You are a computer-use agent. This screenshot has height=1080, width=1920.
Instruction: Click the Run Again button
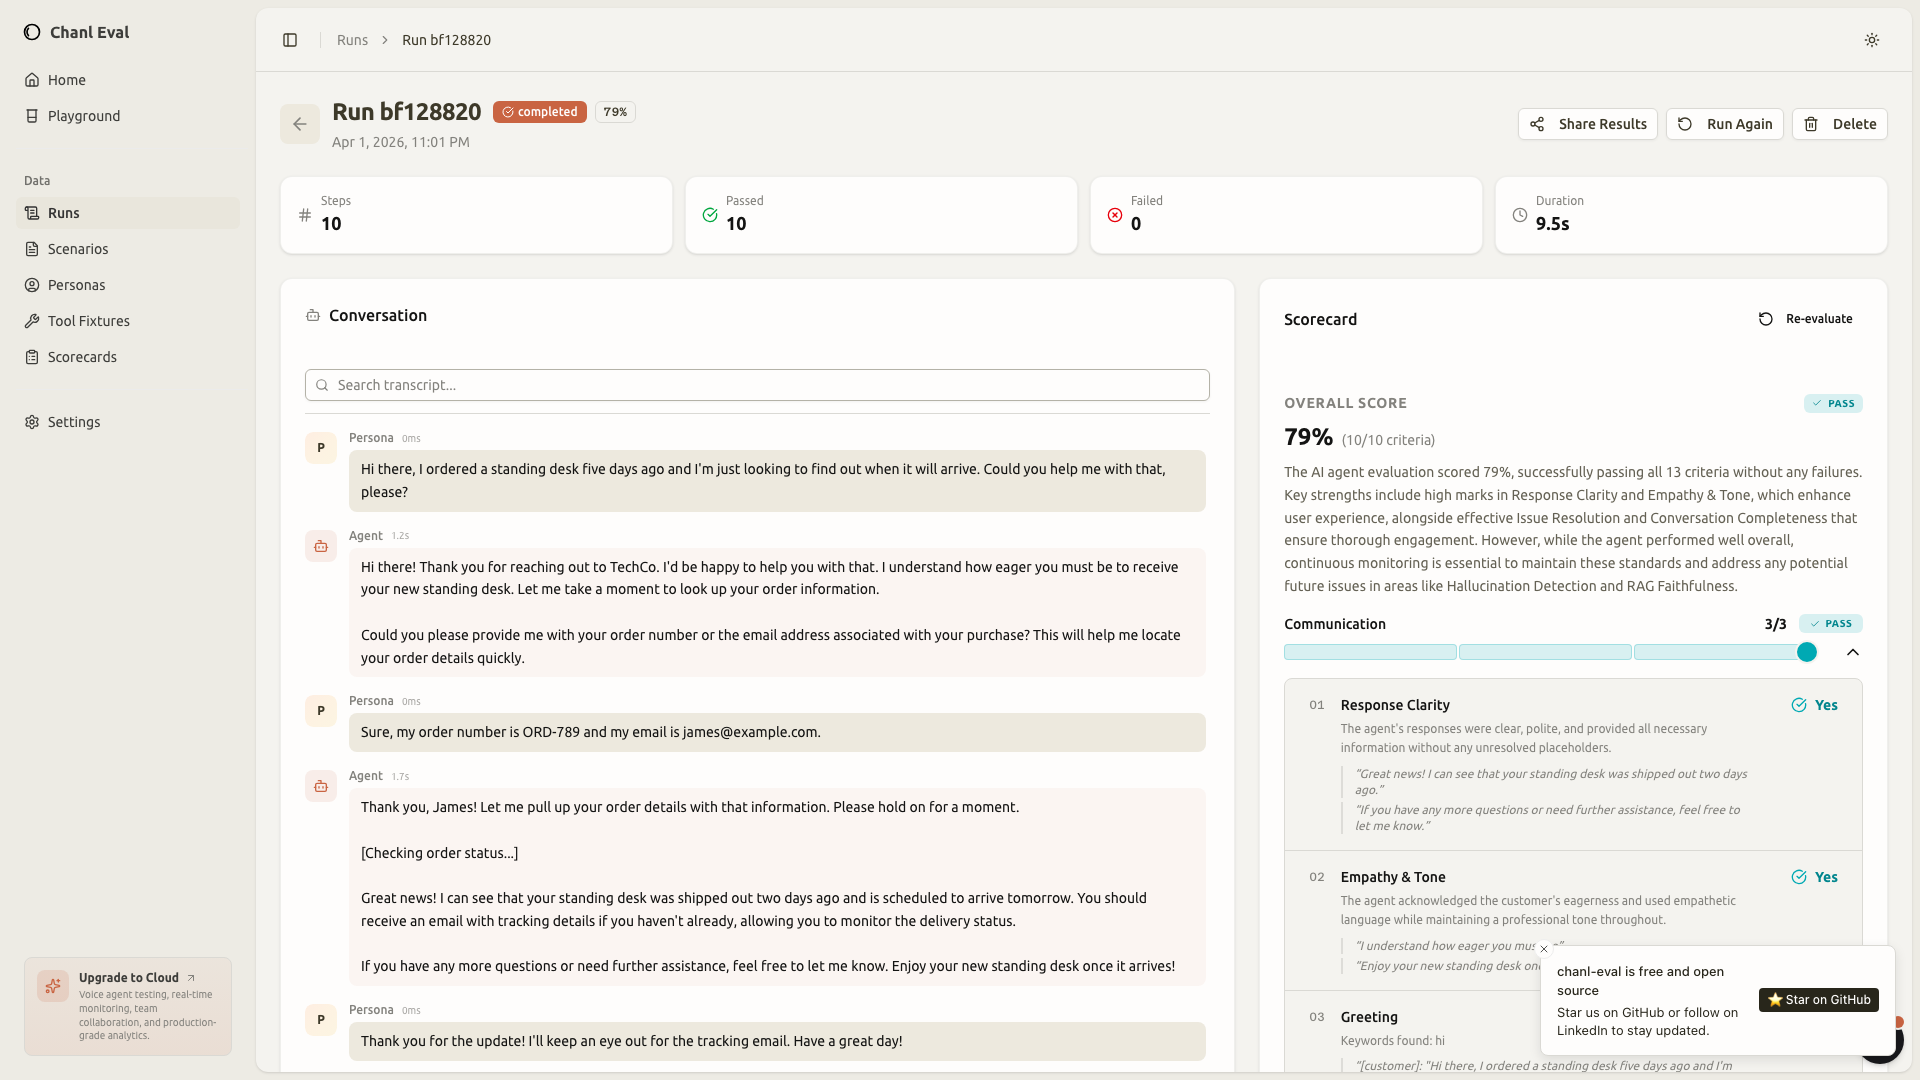1725,124
